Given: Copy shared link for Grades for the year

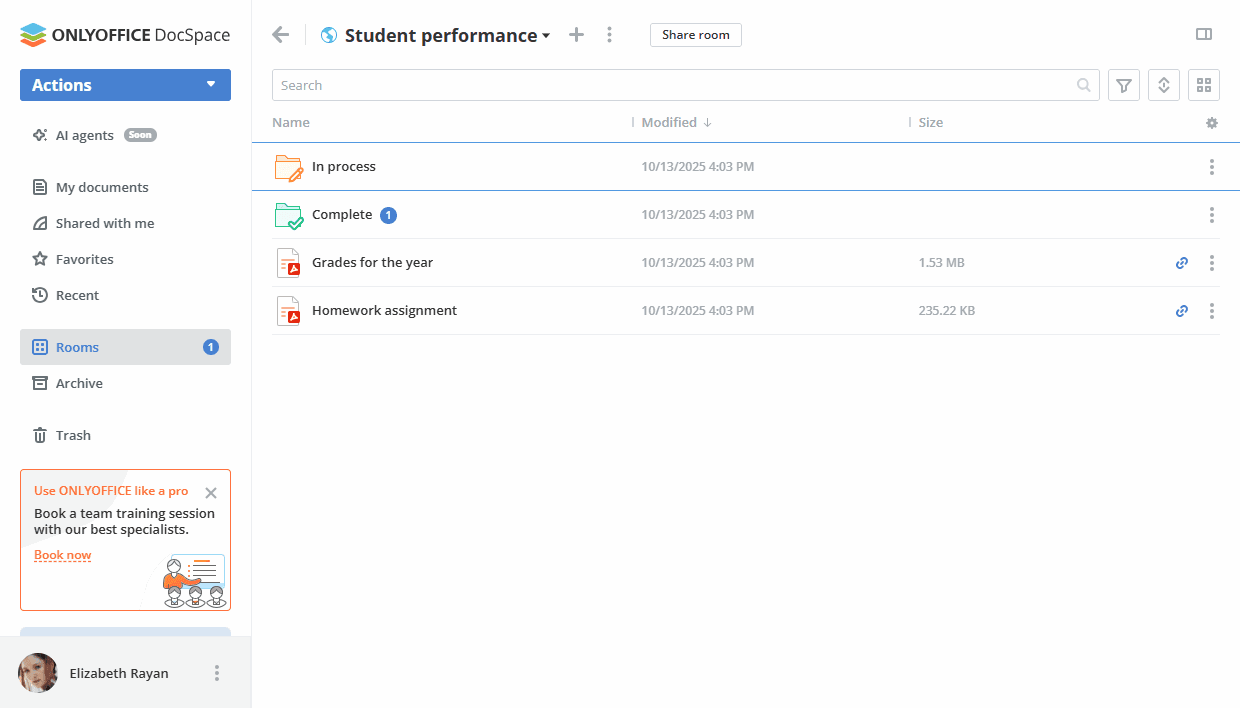Looking at the screenshot, I should pos(1182,263).
